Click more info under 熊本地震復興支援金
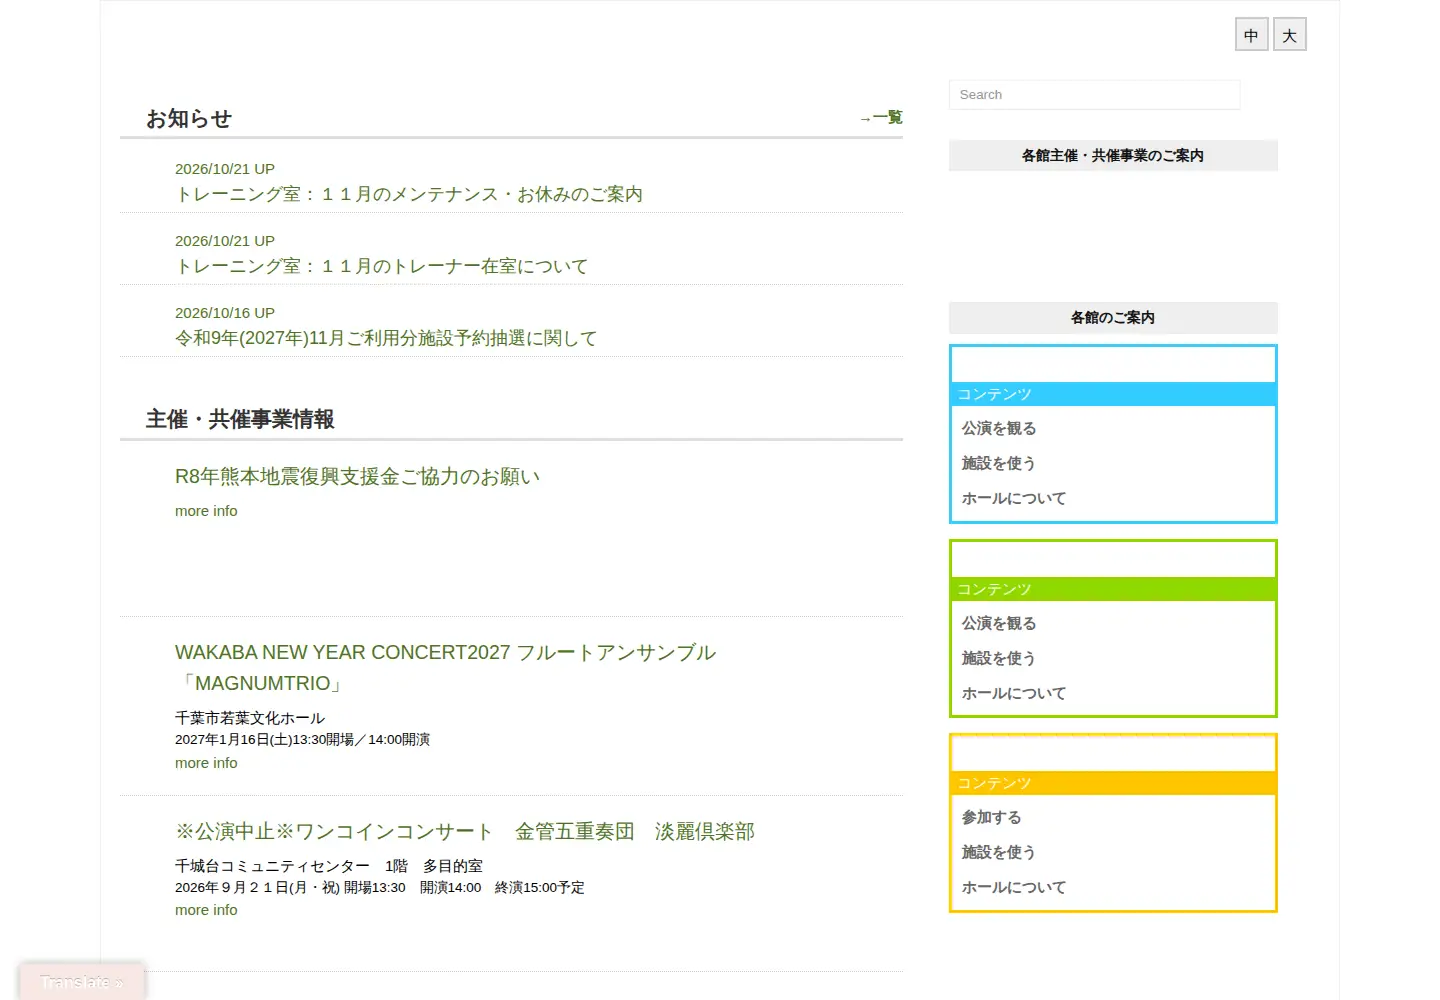Image resolution: width=1440 pixels, height=1000 pixels. tap(206, 511)
